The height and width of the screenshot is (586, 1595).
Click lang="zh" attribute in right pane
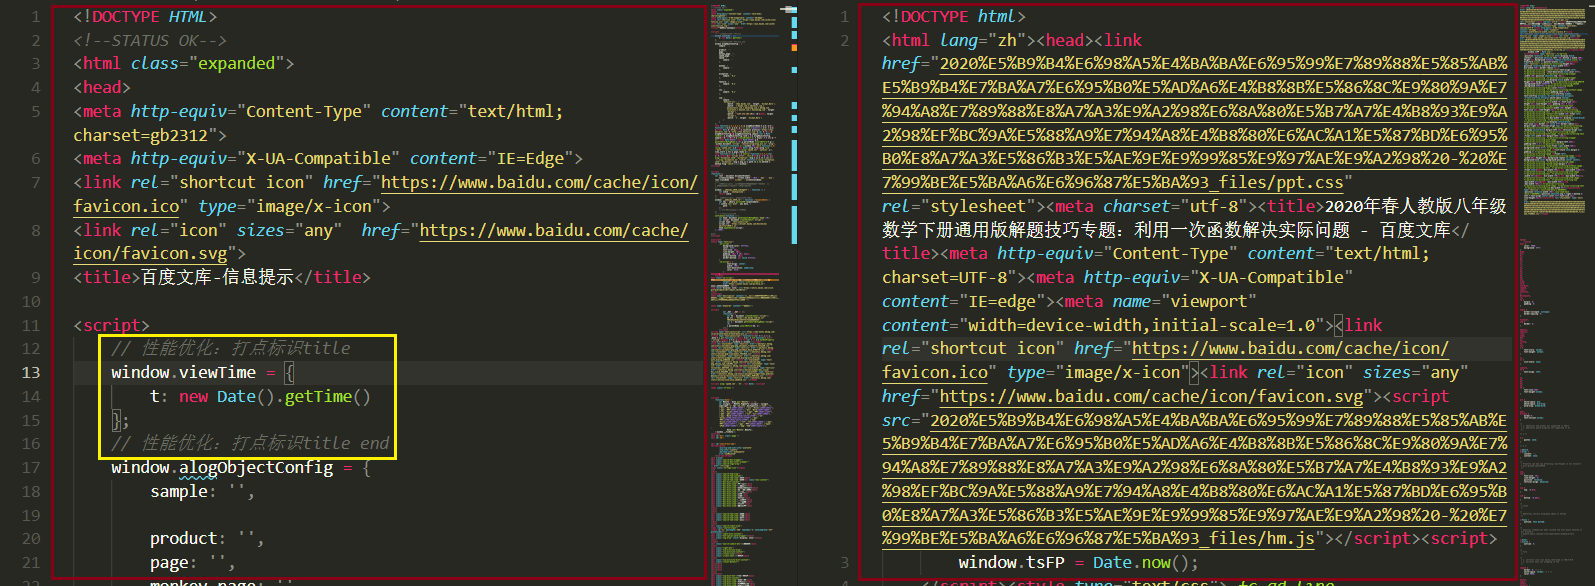[x=983, y=40]
